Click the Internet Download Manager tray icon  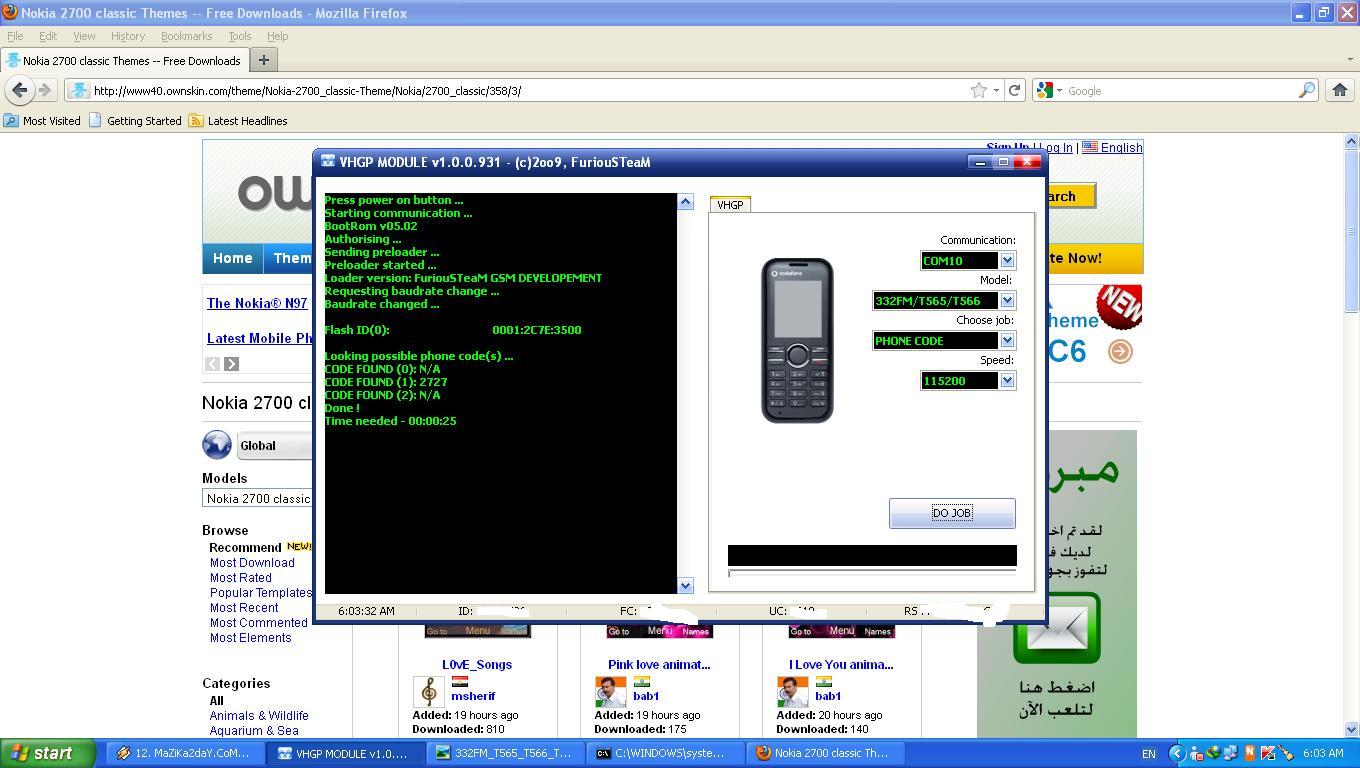click(1214, 753)
